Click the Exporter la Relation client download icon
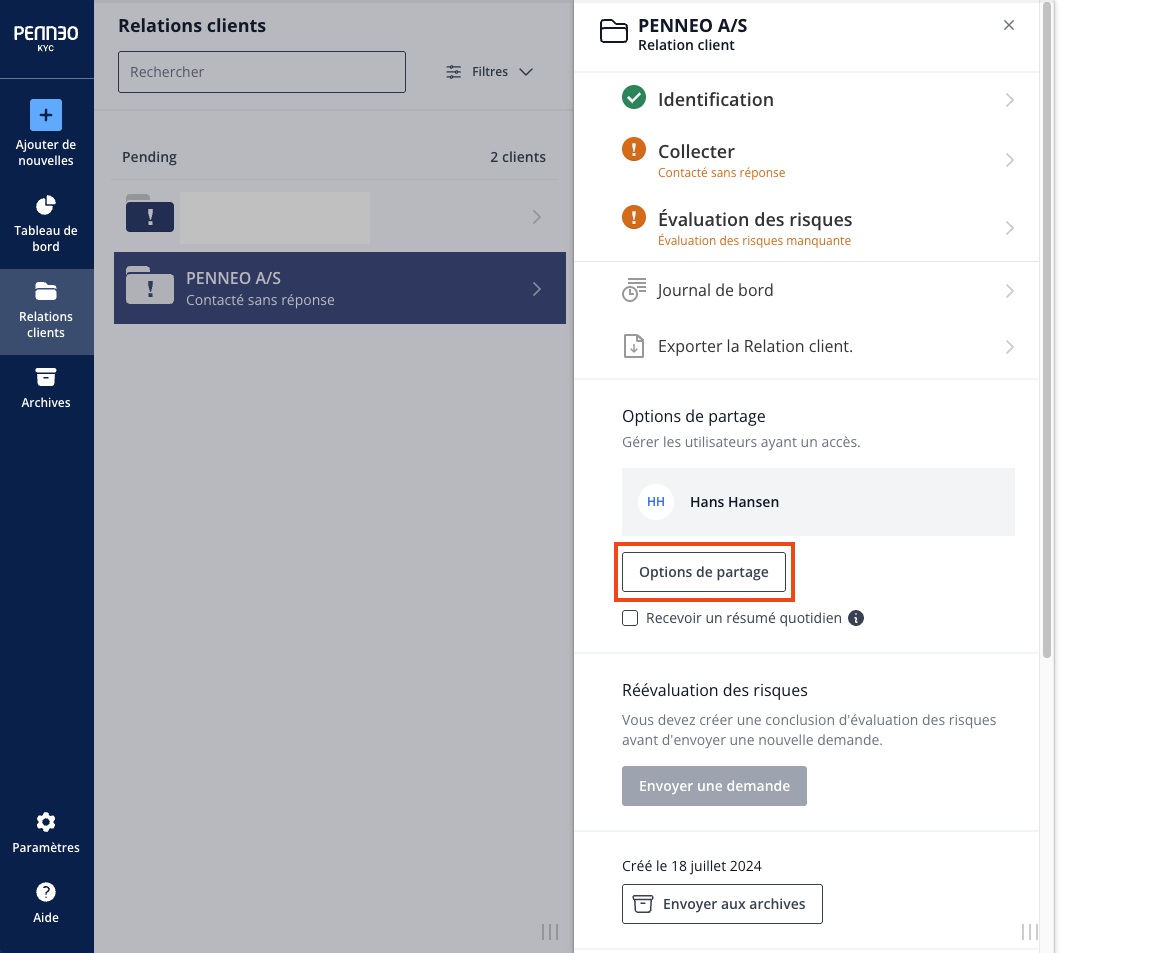This screenshot has width=1172, height=953. click(634, 346)
